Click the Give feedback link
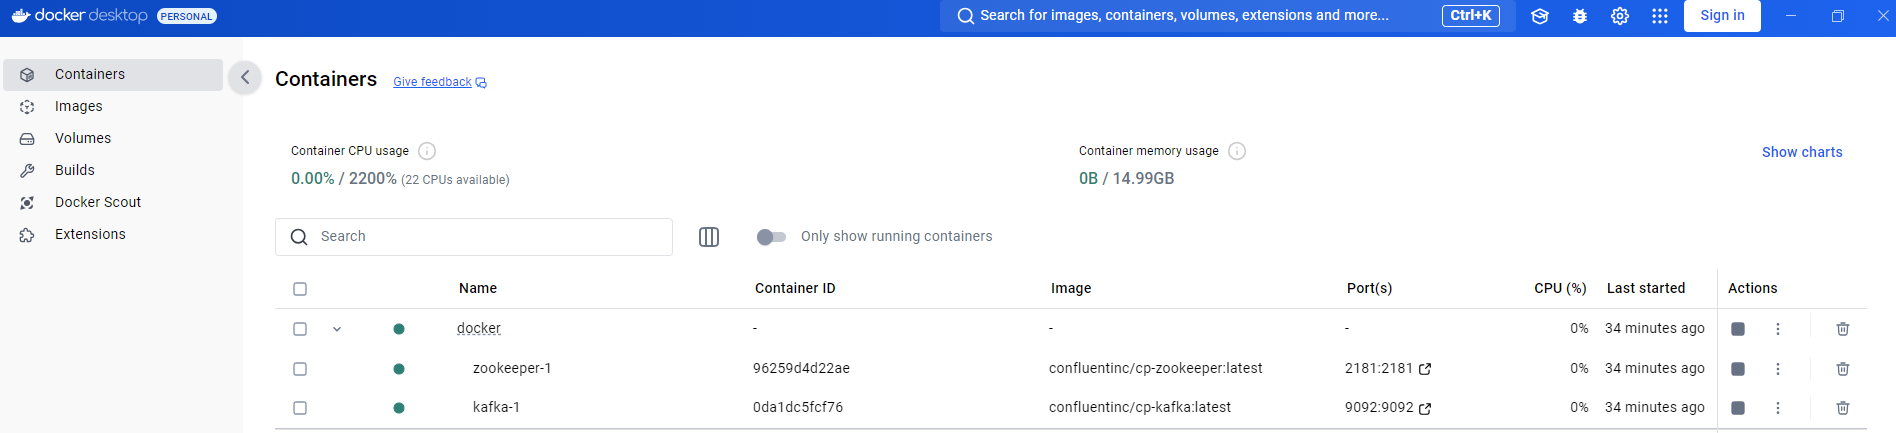 pos(439,82)
